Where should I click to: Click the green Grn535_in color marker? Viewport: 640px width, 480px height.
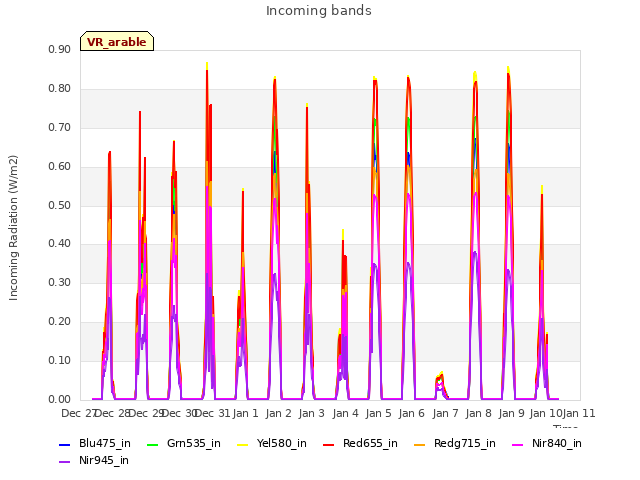pyautogui.click(x=152, y=444)
